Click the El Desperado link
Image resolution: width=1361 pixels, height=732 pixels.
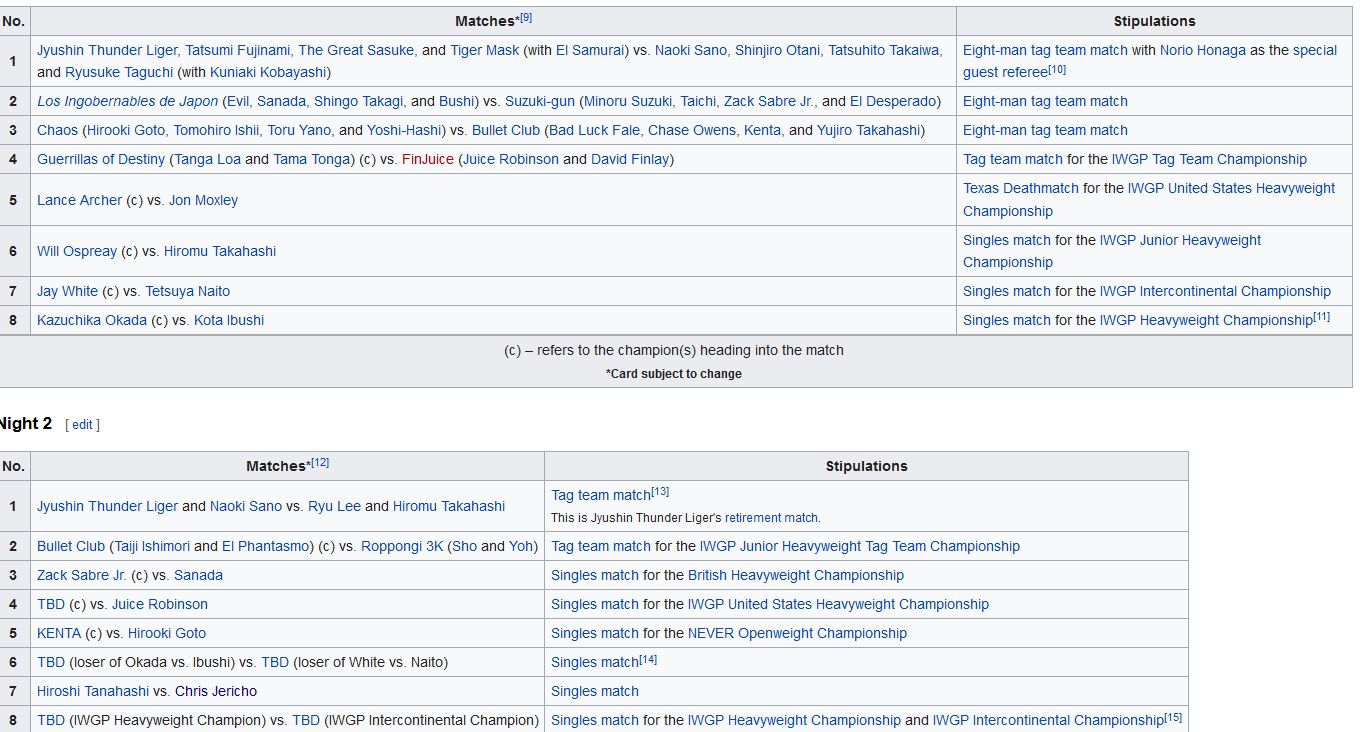893,101
